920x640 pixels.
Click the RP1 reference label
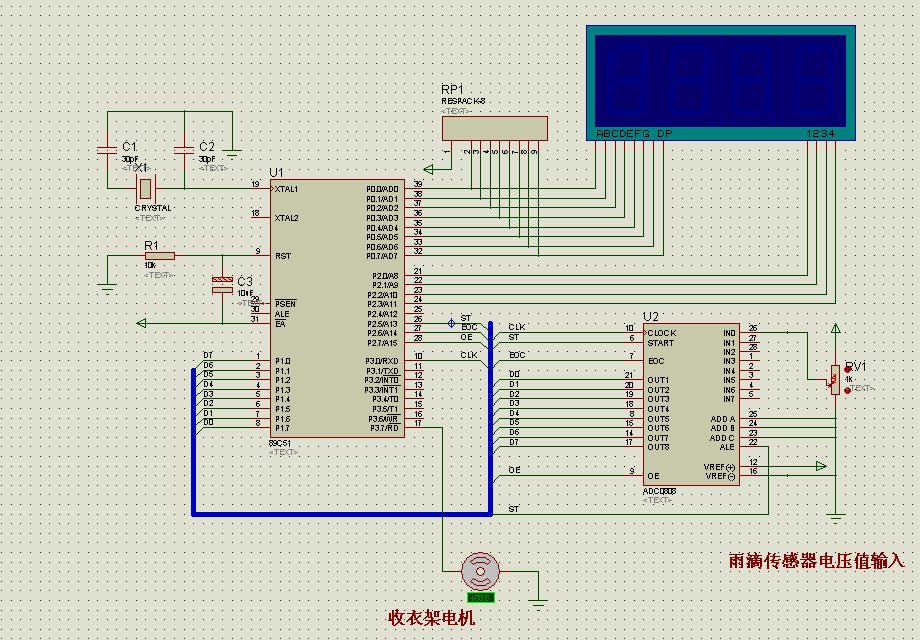pyautogui.click(x=452, y=89)
